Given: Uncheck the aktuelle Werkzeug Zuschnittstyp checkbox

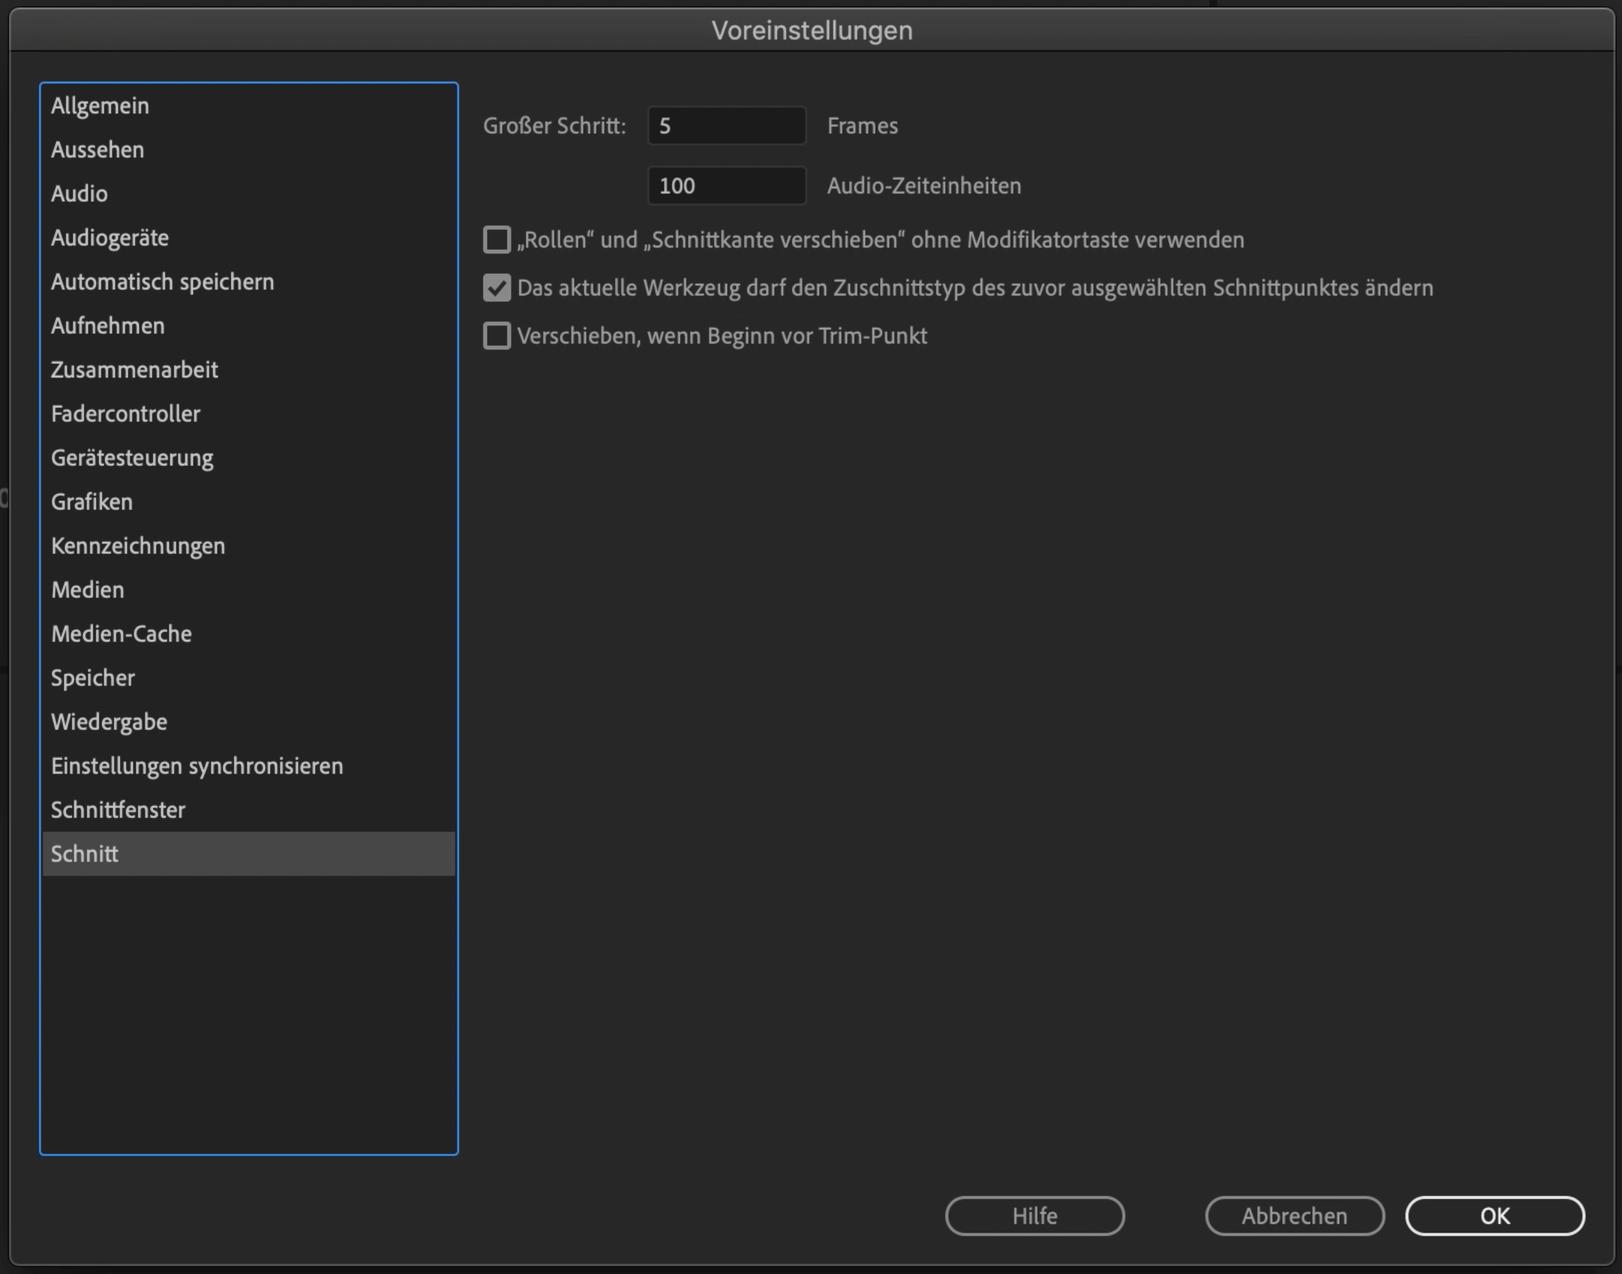Looking at the screenshot, I should click(497, 288).
